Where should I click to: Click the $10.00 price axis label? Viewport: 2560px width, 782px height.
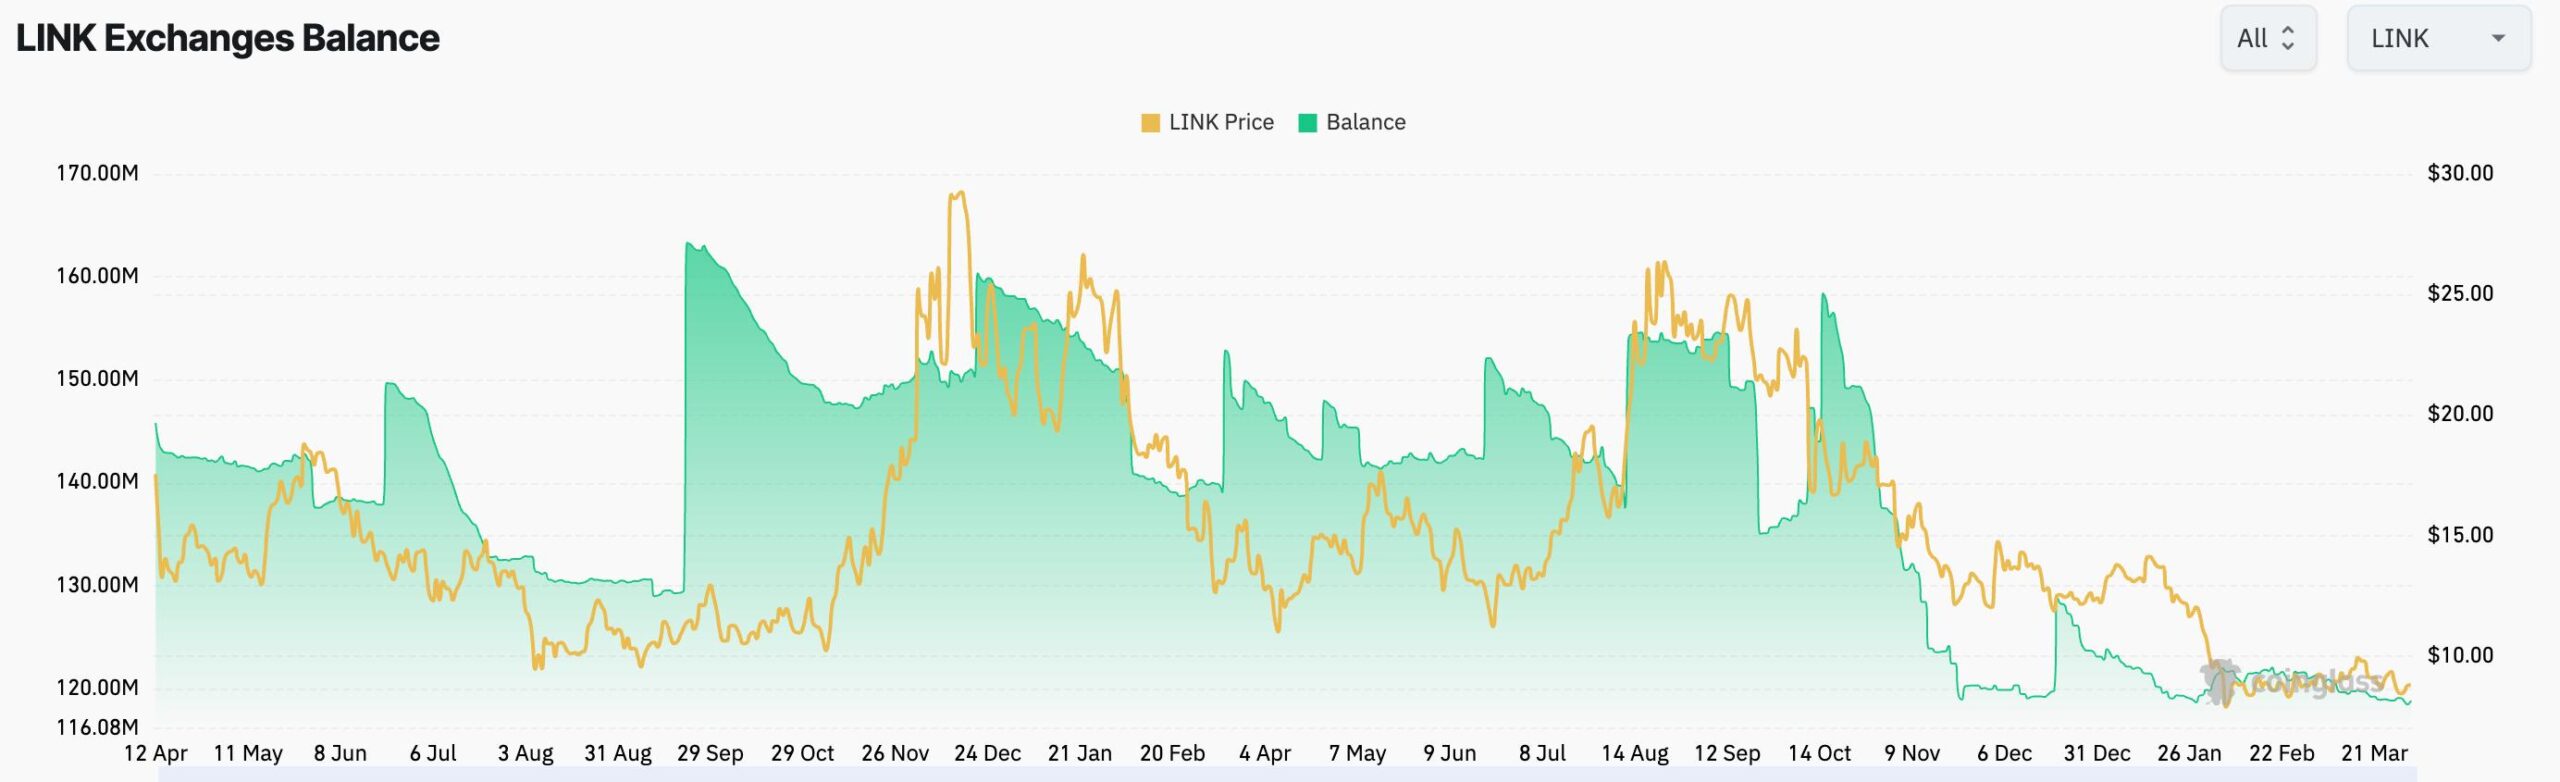click(2460, 655)
